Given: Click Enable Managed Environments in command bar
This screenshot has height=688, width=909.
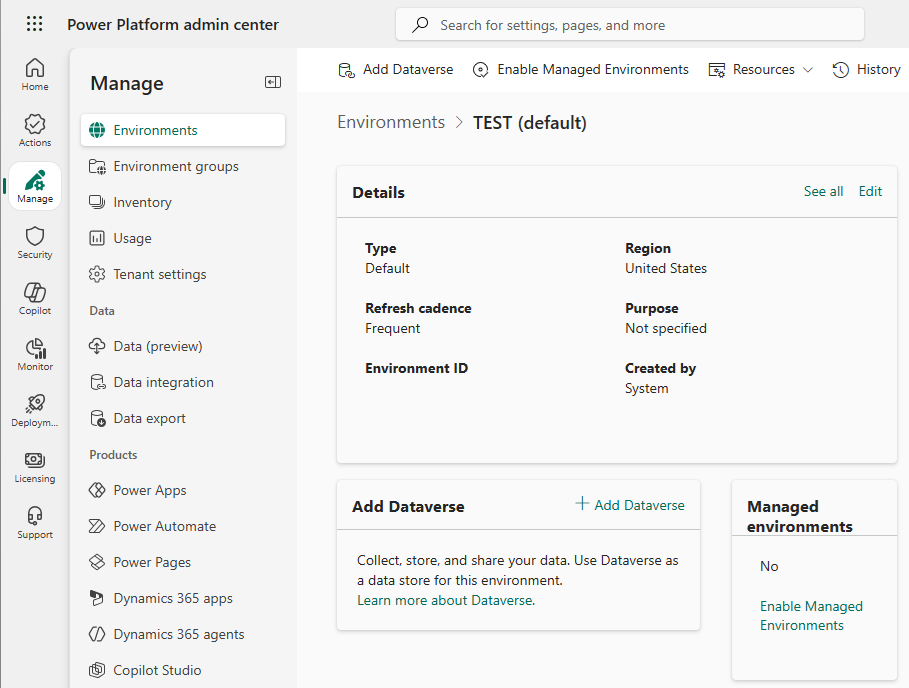Looking at the screenshot, I should [x=580, y=70].
